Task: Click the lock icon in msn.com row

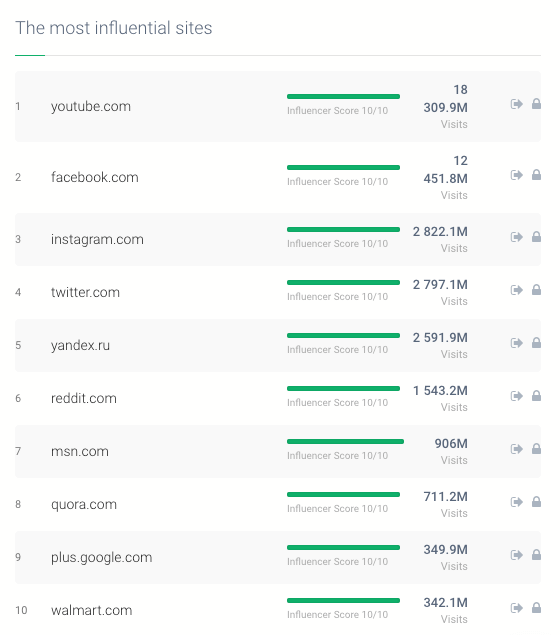Action: coord(536,448)
